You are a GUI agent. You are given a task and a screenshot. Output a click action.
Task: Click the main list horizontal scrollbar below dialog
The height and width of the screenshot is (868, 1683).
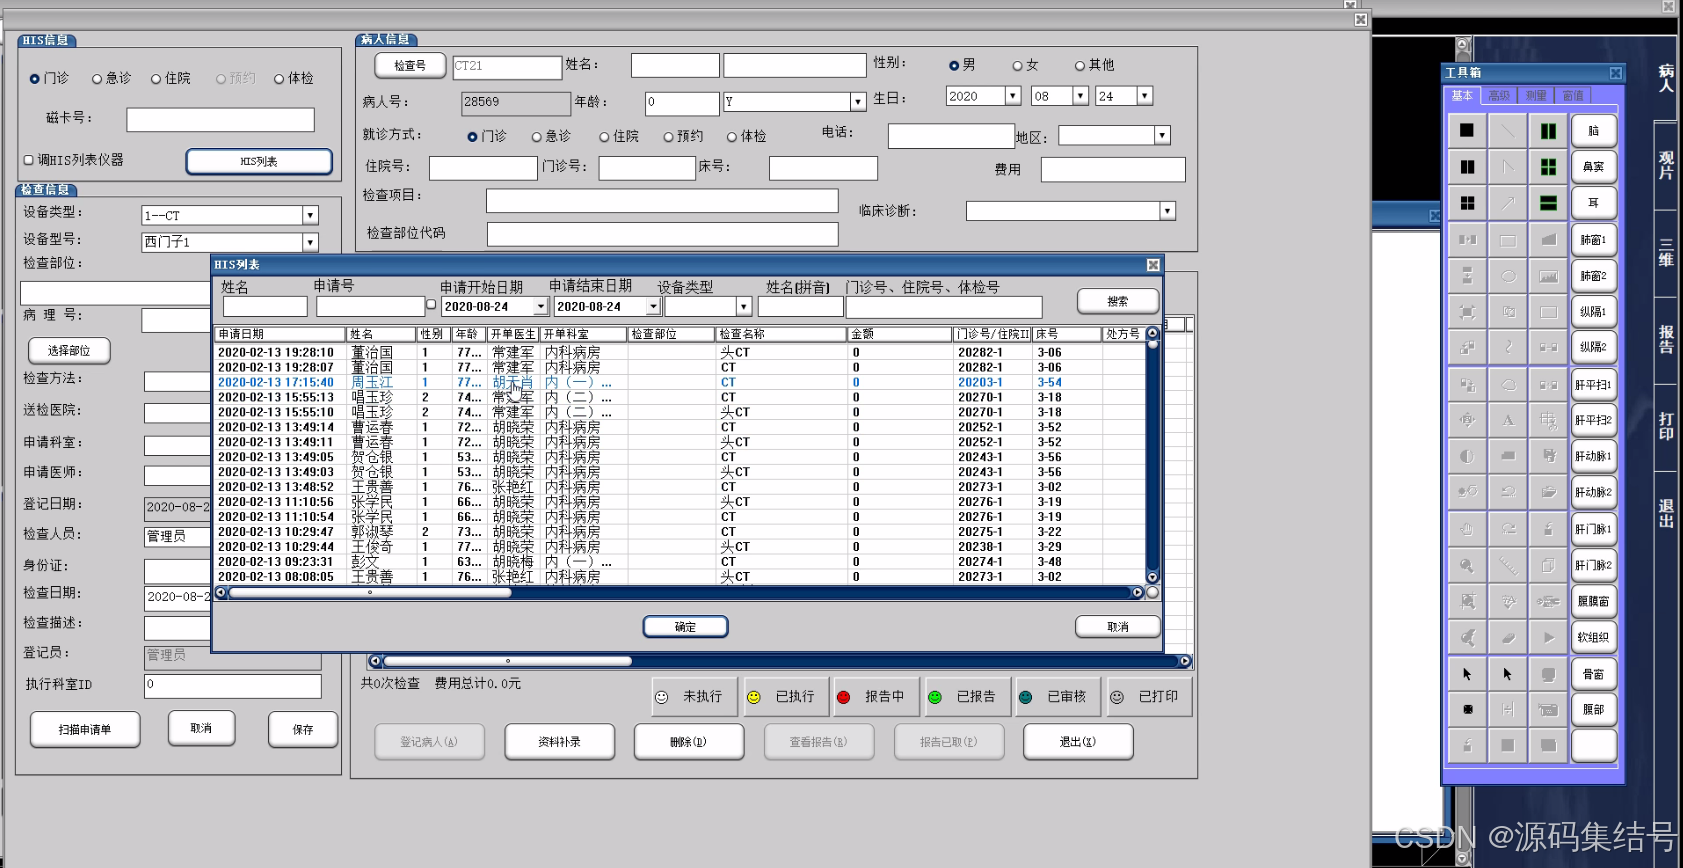pyautogui.click(x=779, y=661)
